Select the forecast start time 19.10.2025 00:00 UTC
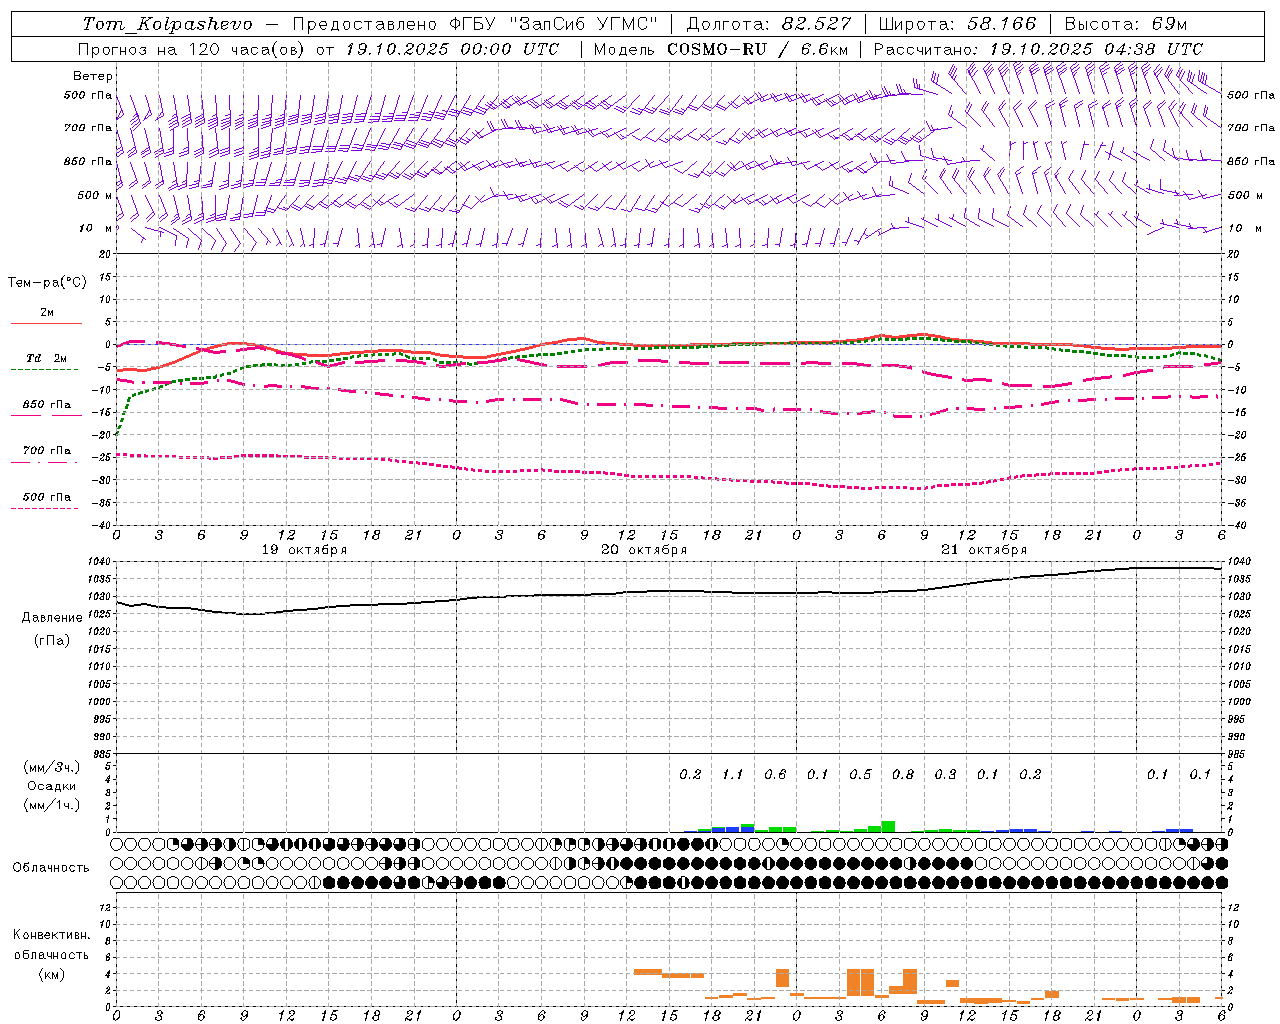The width and height of the screenshot is (1280, 1024). 452,48
